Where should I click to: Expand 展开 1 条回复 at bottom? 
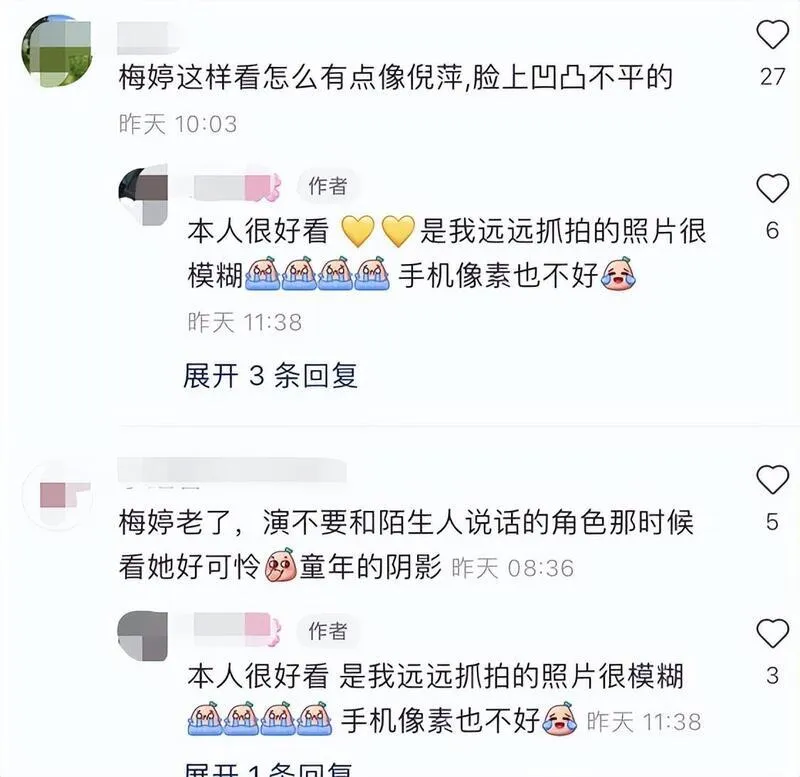(x=268, y=769)
